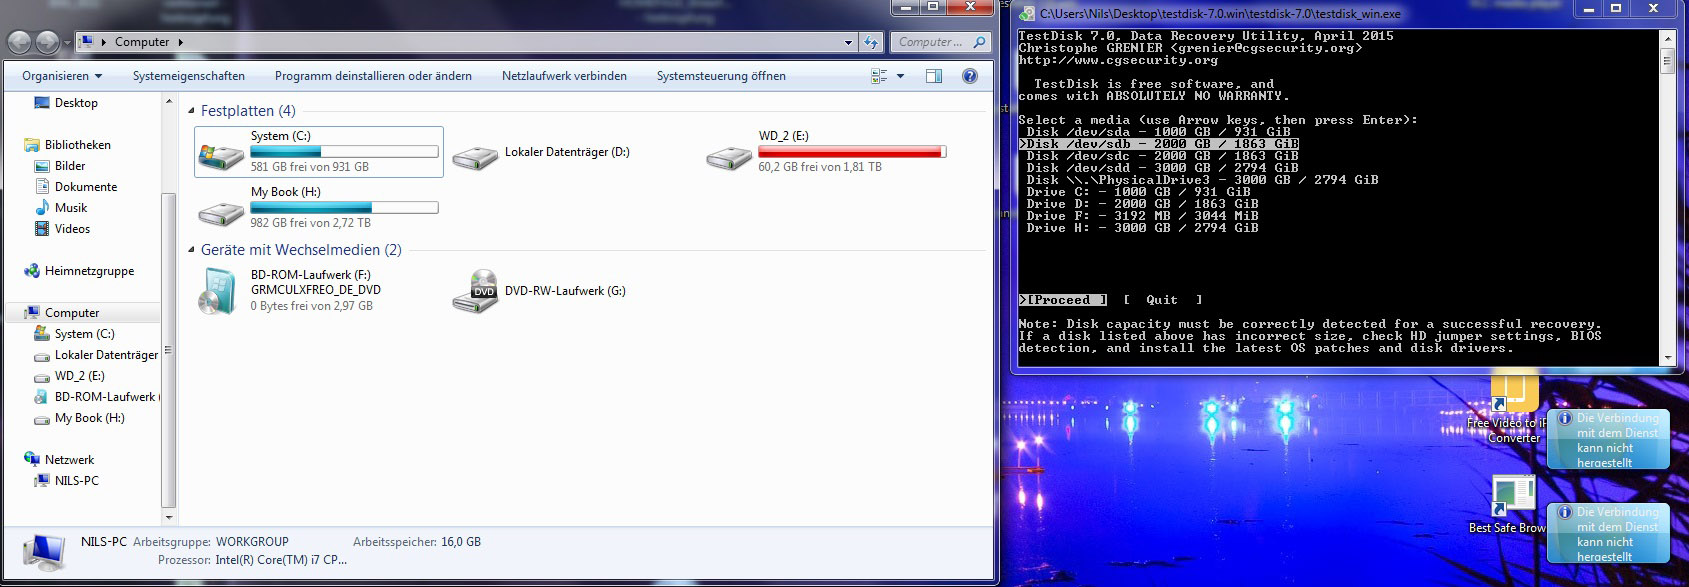Image resolution: width=1689 pixels, height=587 pixels.
Task: Click Proceed in TestDisk console
Action: pos(1063,300)
